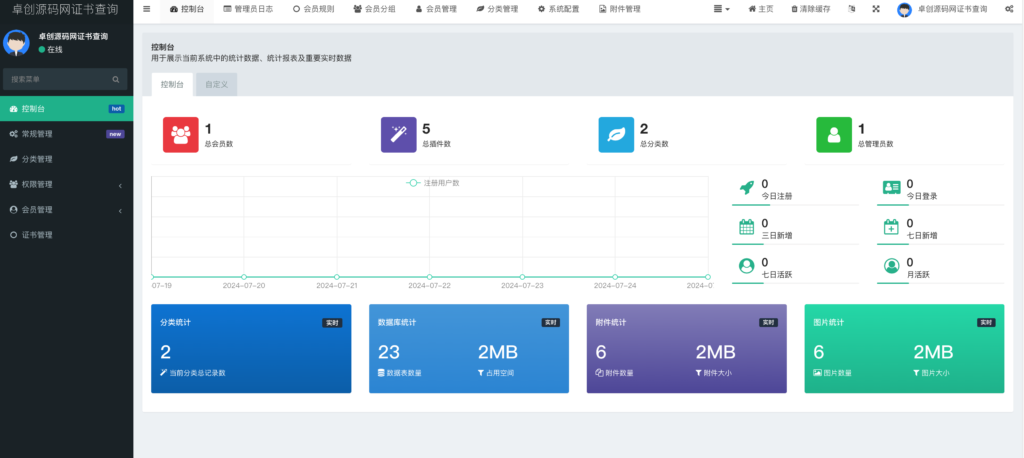Viewport: 1024px width, 458px height.
Task: Click the rocket icon for 今日注册
Action: 746,188
